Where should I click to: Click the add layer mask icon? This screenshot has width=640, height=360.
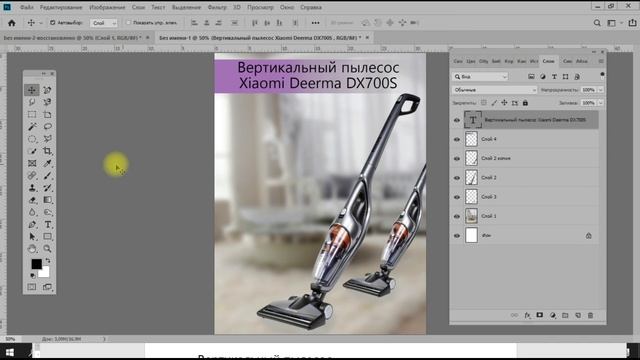[x=540, y=315]
